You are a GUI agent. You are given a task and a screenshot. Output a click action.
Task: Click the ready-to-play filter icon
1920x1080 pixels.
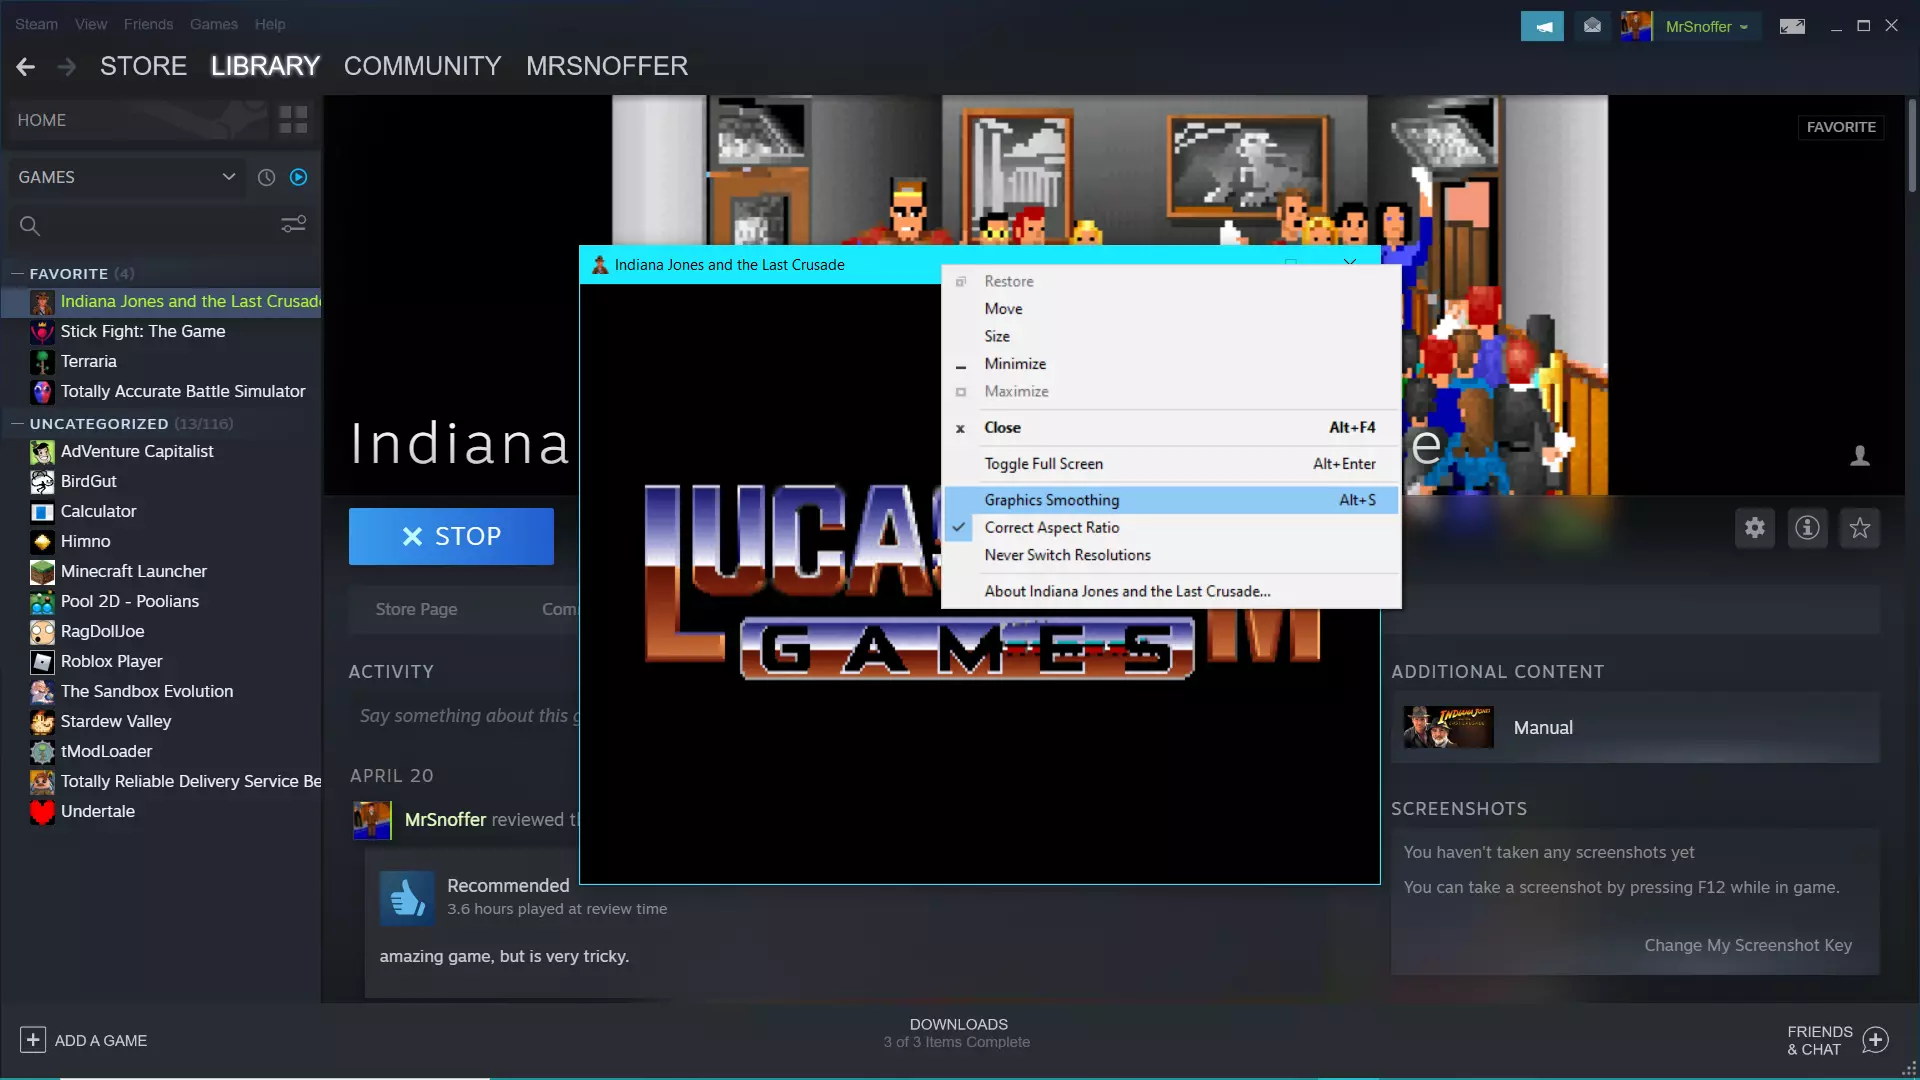pos(298,177)
